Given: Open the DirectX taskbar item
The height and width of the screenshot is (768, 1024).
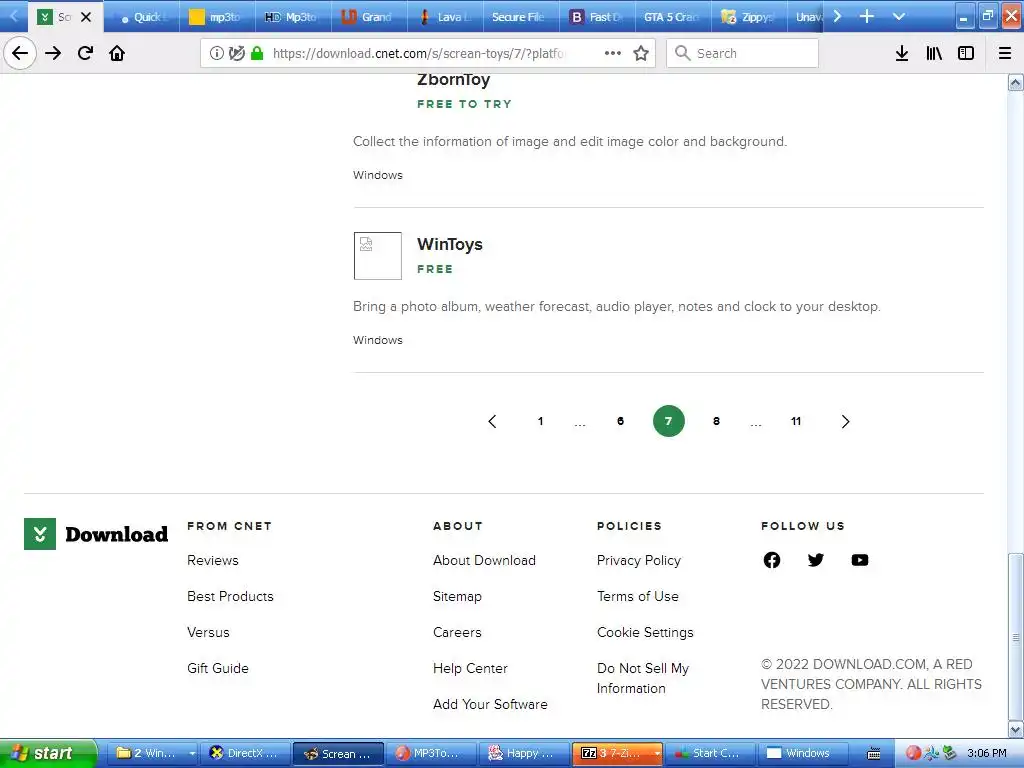Looking at the screenshot, I should [x=245, y=753].
